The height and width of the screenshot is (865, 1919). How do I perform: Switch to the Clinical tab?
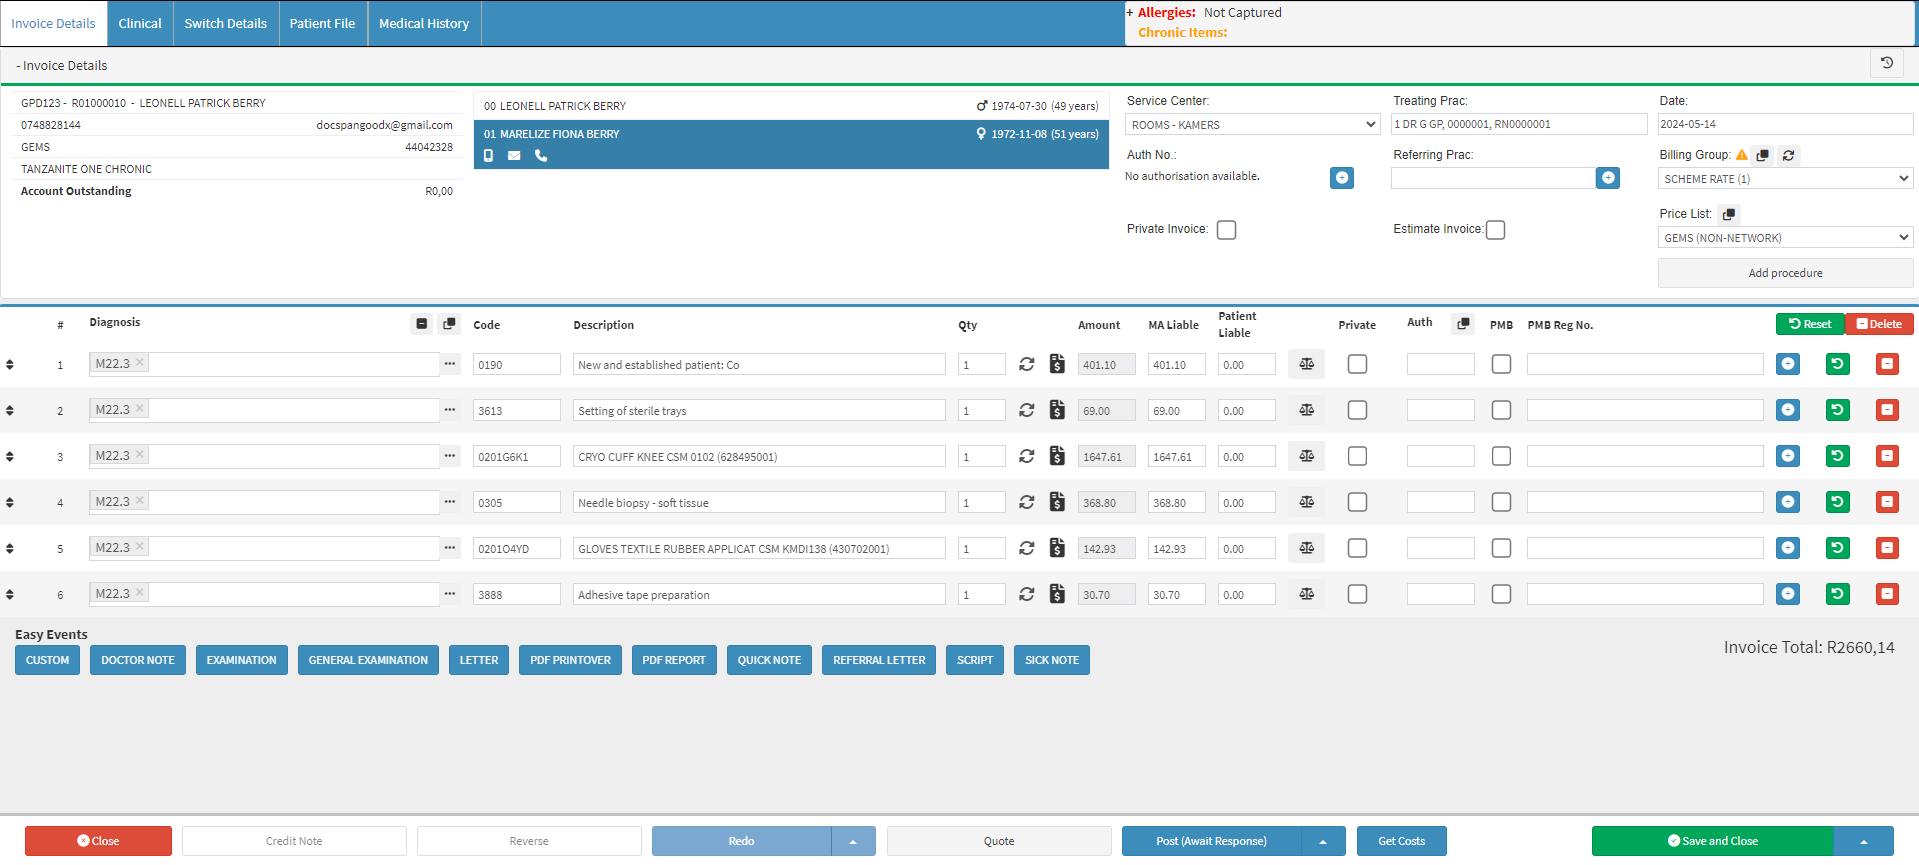140,23
